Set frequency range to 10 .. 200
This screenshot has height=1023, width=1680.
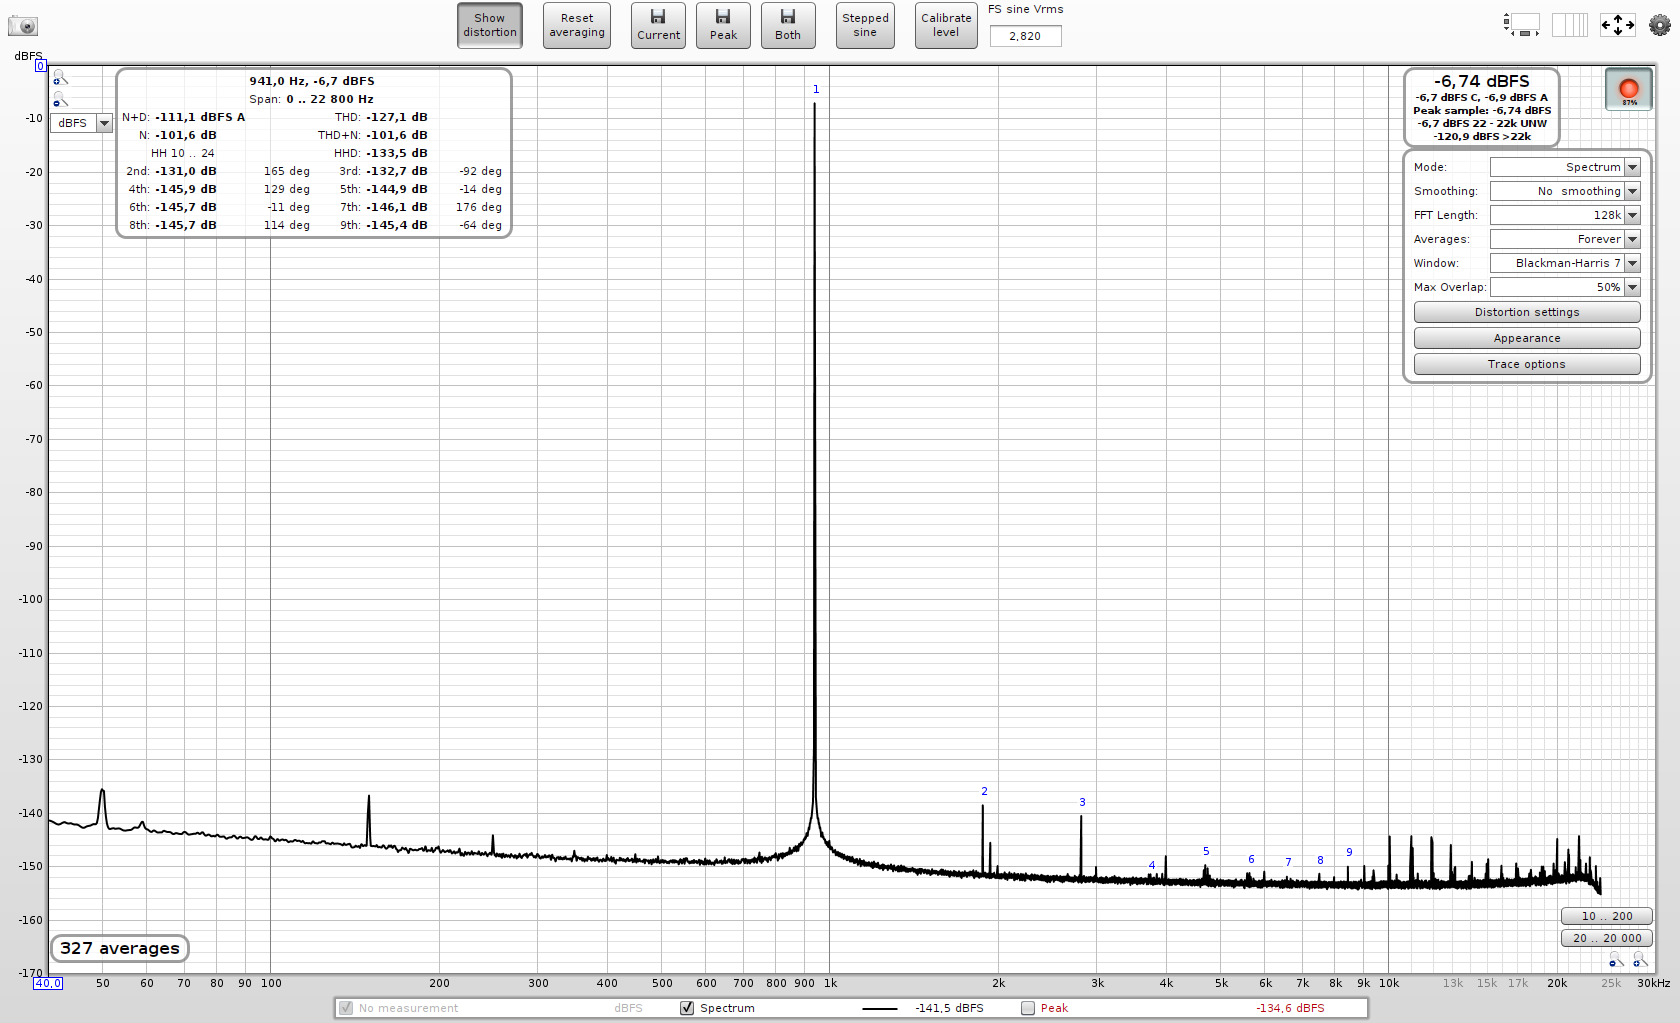click(1606, 916)
